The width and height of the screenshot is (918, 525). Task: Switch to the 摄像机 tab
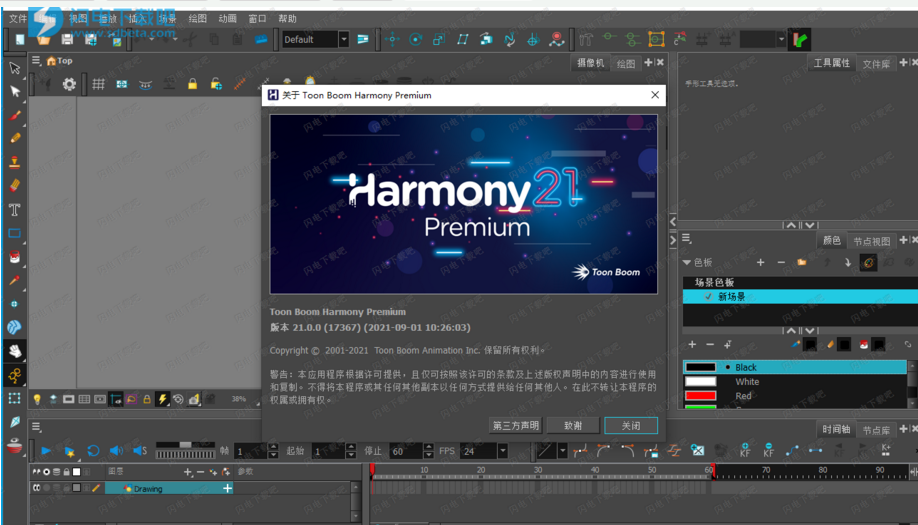590,63
